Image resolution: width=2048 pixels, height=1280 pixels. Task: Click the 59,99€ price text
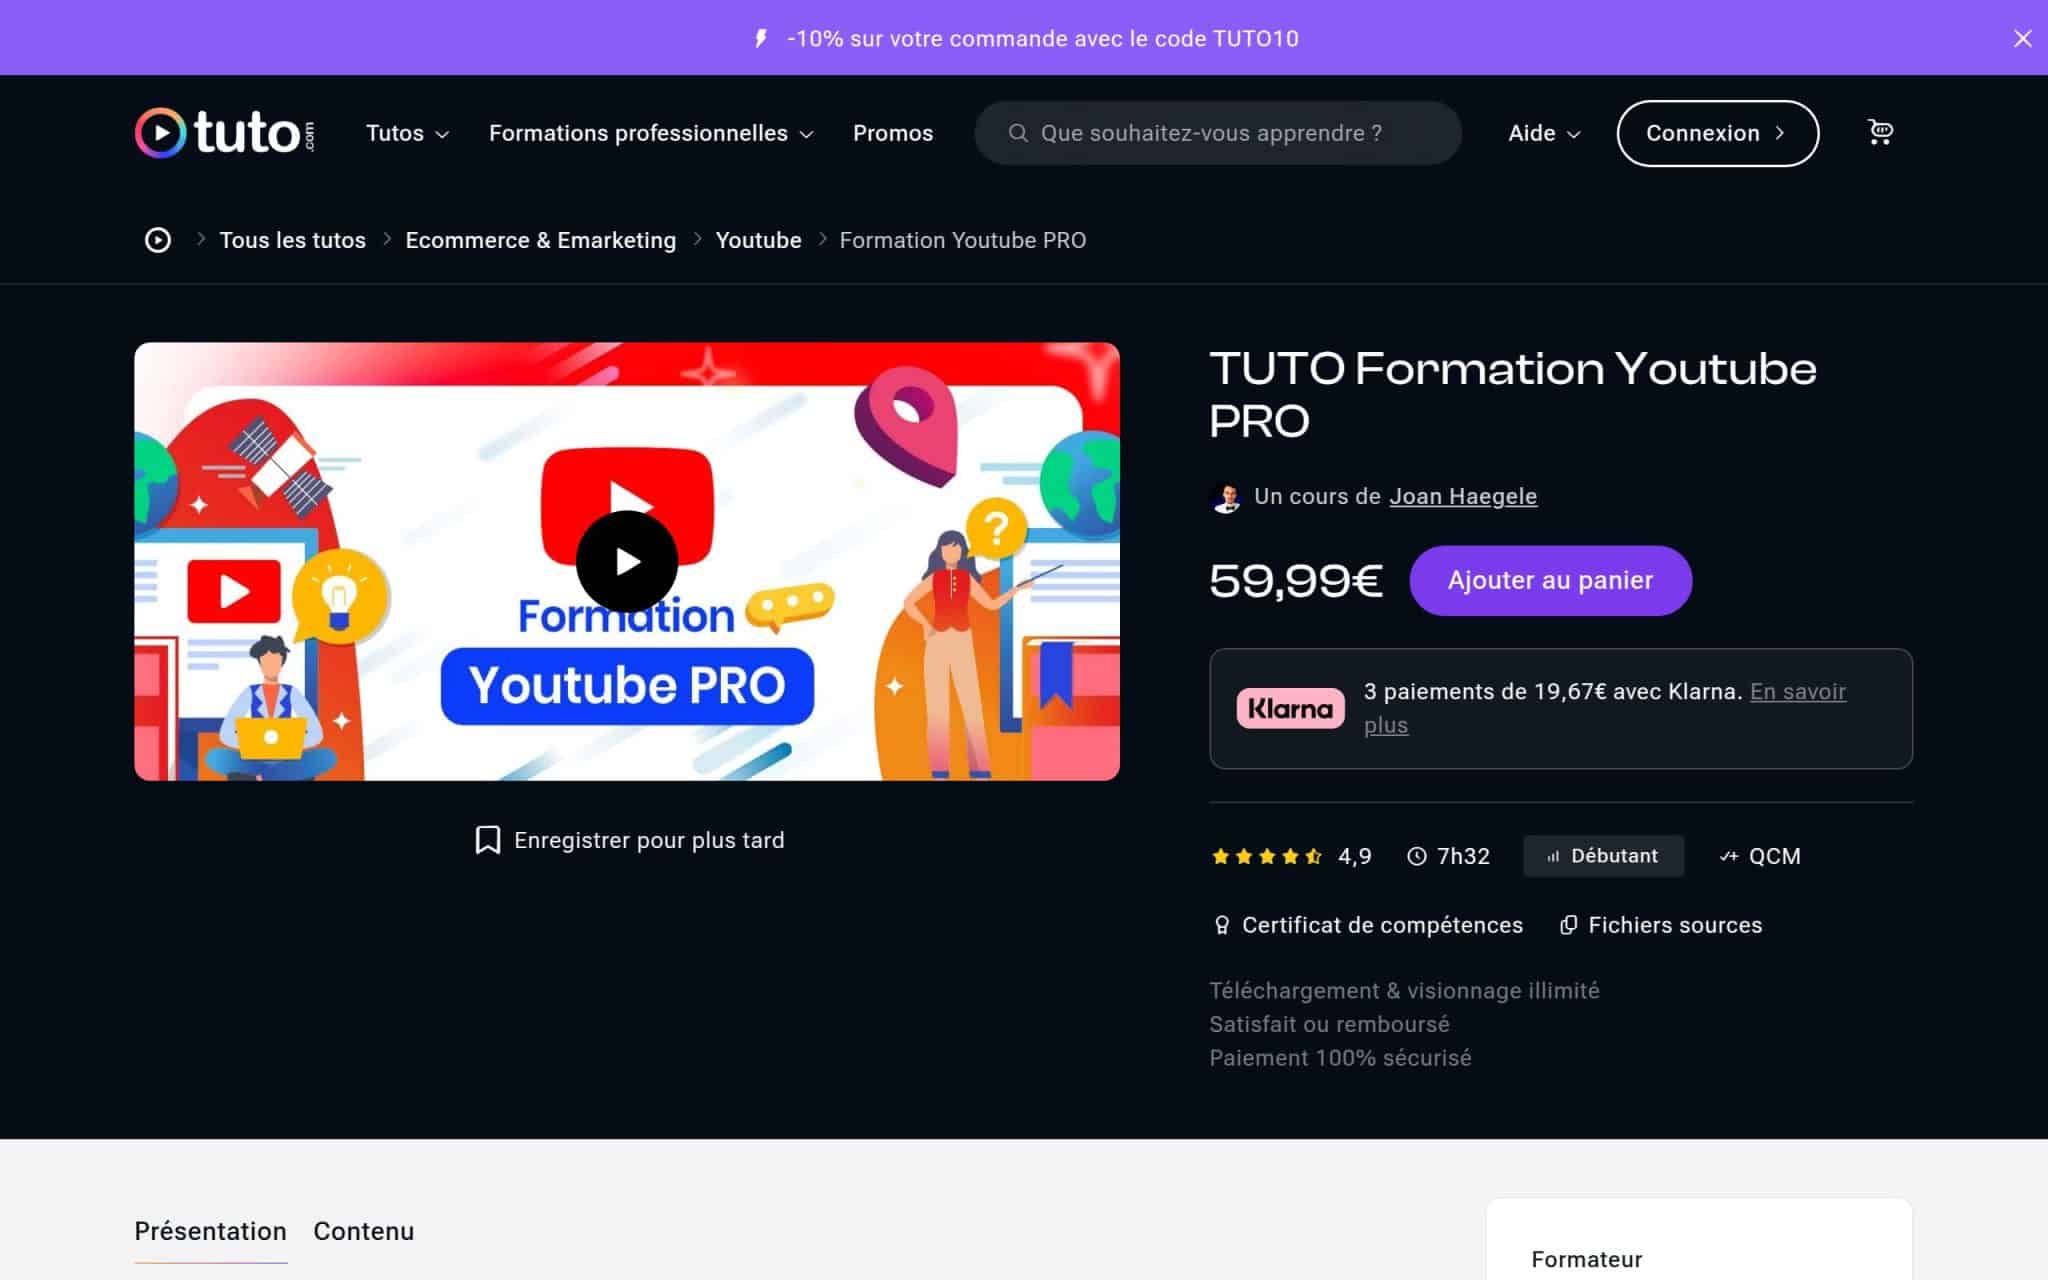click(1296, 580)
